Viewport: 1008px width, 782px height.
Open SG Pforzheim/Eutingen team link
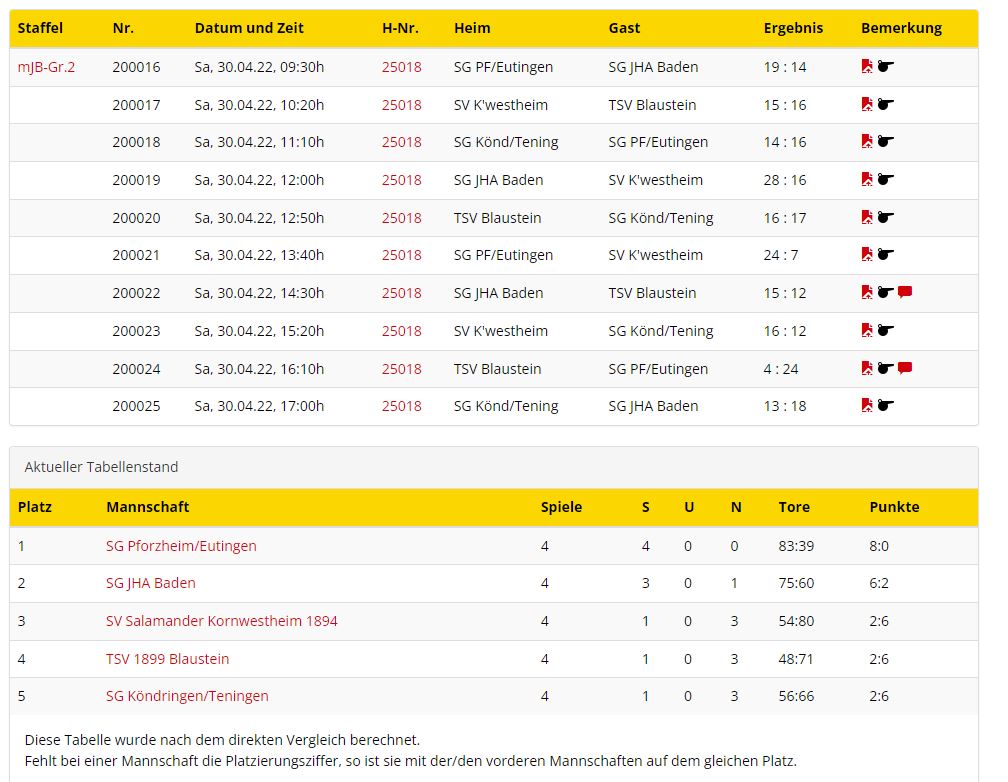(181, 546)
